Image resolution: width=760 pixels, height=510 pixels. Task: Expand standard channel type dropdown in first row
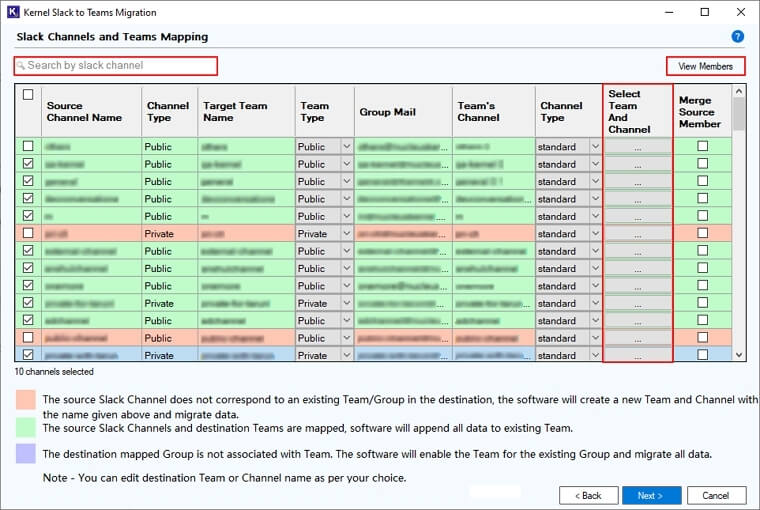596,146
